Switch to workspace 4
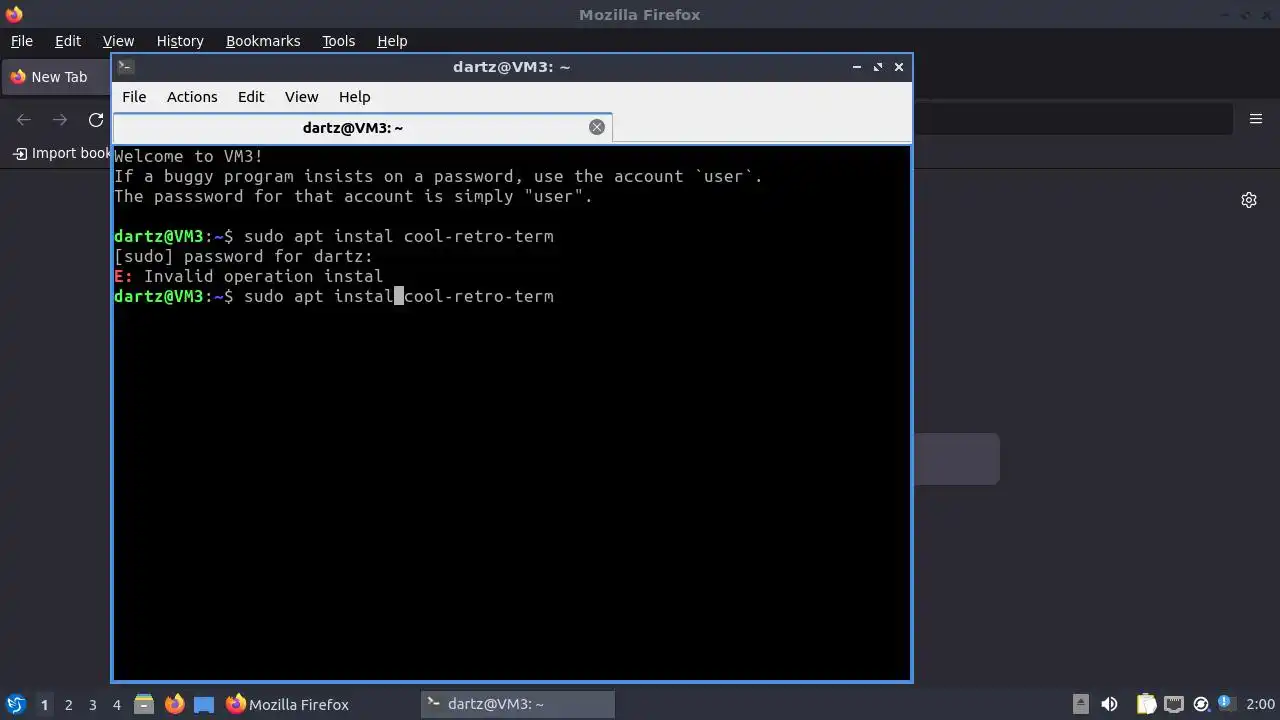 [x=117, y=705]
